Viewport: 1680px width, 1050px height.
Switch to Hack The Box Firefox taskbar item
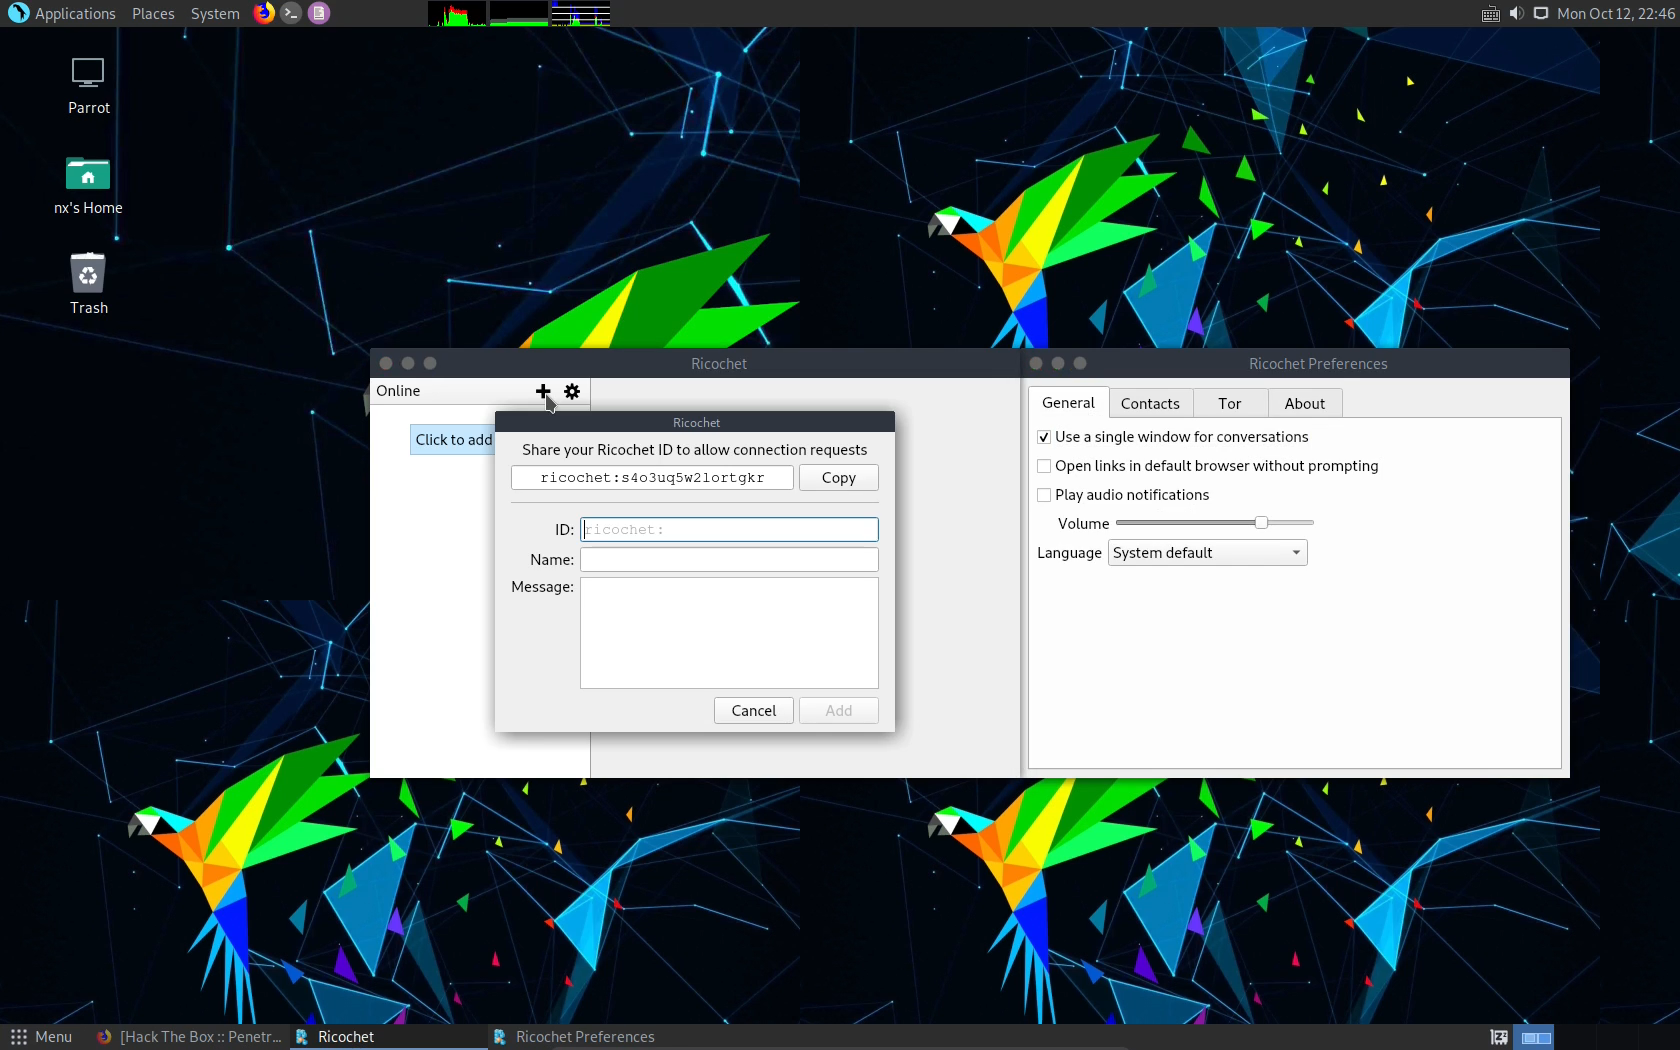pyautogui.click(x=189, y=1037)
